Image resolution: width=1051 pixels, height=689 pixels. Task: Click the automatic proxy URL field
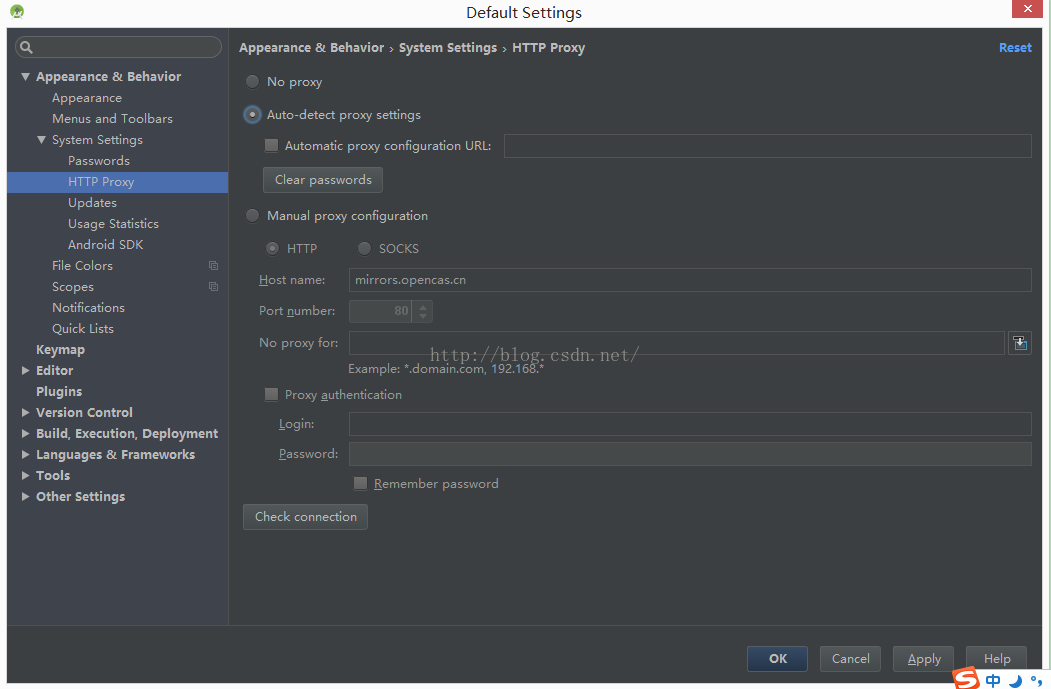point(767,146)
